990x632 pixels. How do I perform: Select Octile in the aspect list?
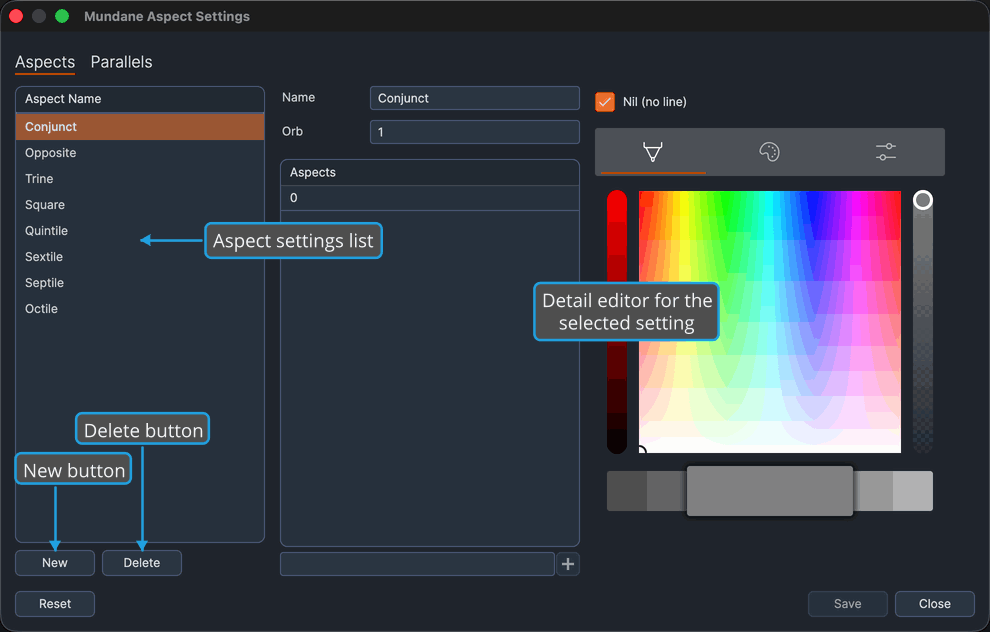(140, 309)
